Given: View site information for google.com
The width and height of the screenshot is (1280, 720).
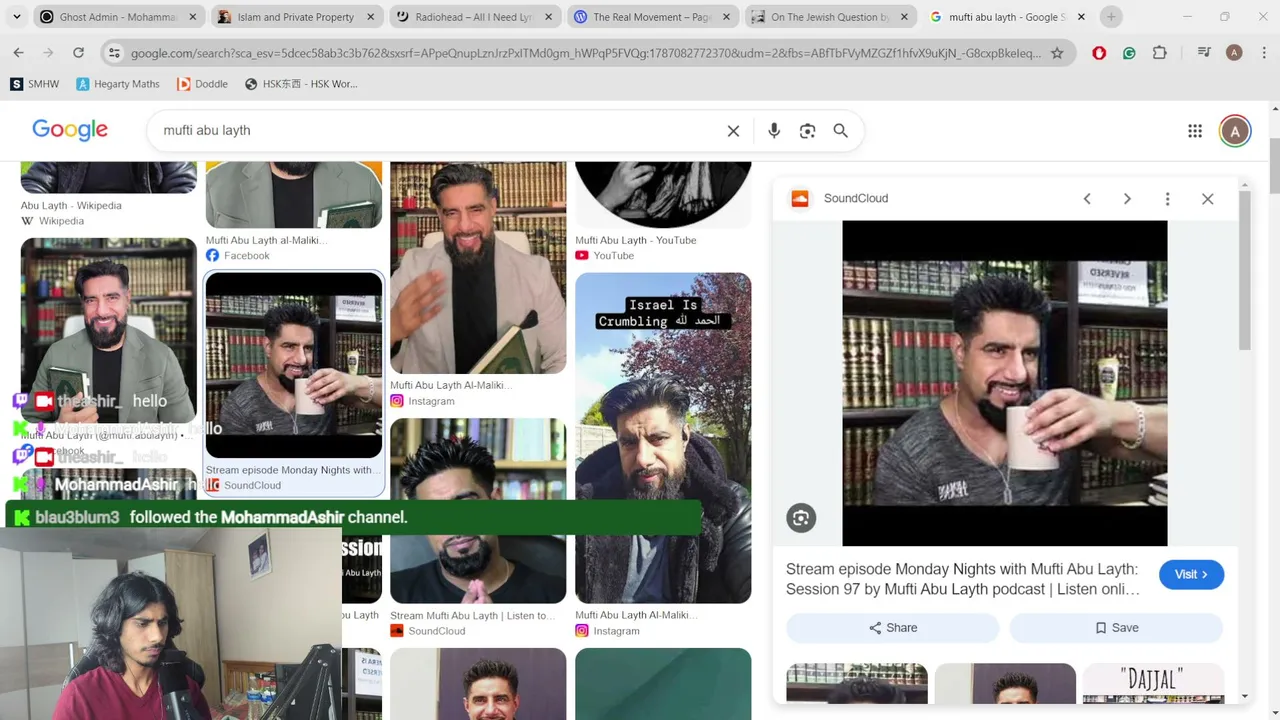Looking at the screenshot, I should pyautogui.click(x=113, y=53).
